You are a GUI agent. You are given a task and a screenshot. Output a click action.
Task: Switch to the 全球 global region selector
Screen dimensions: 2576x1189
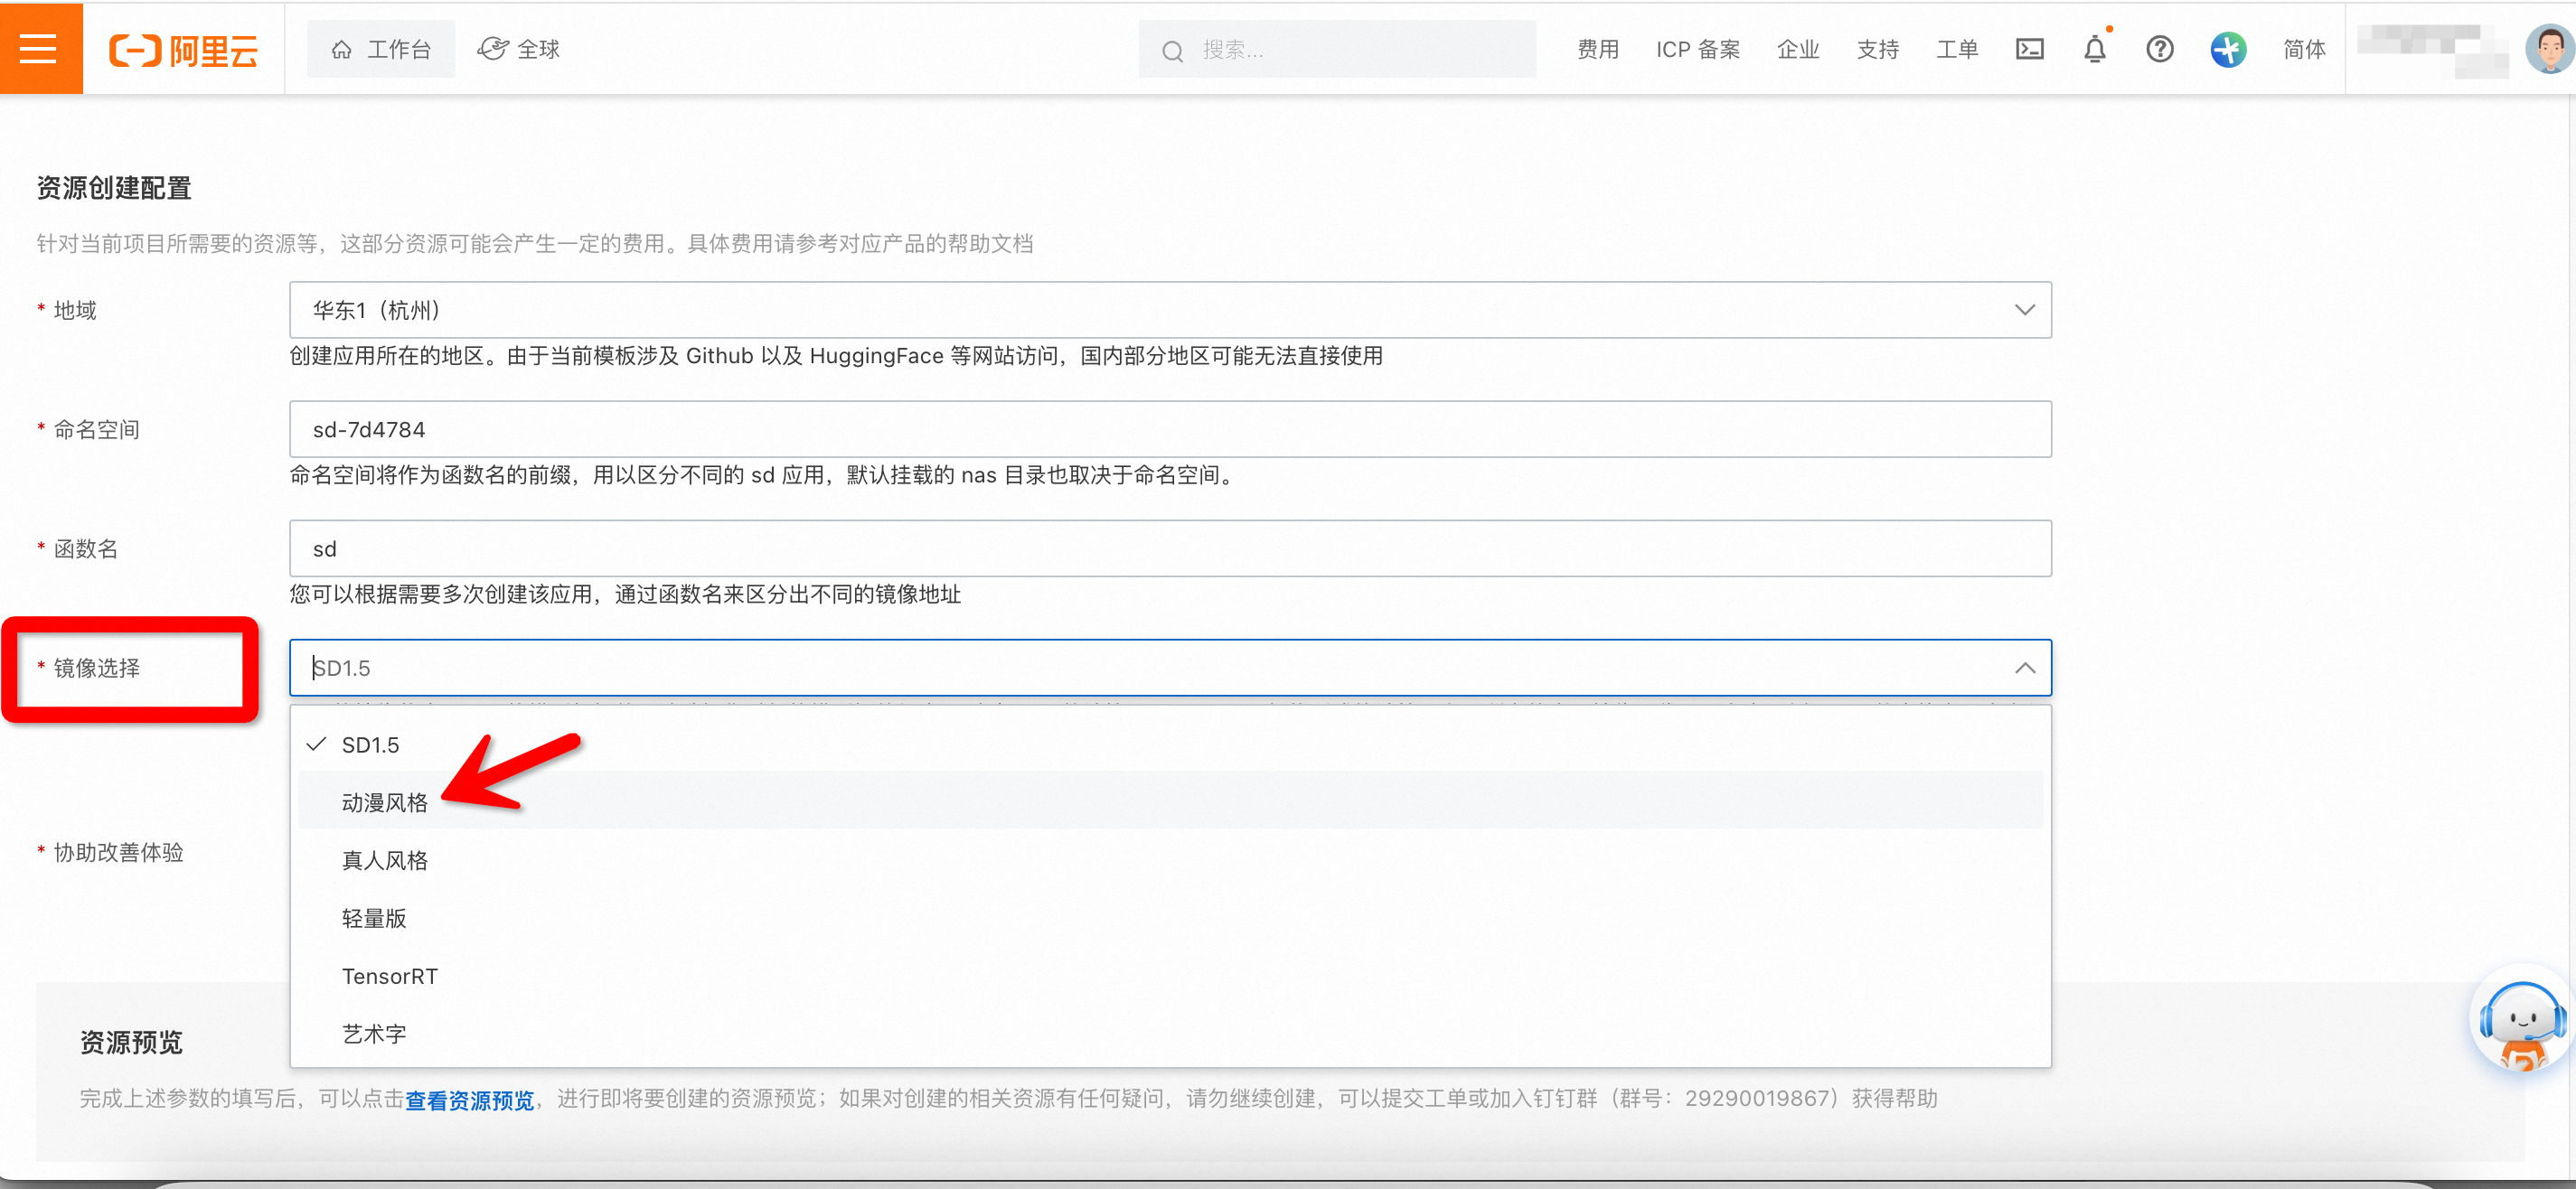(519, 49)
